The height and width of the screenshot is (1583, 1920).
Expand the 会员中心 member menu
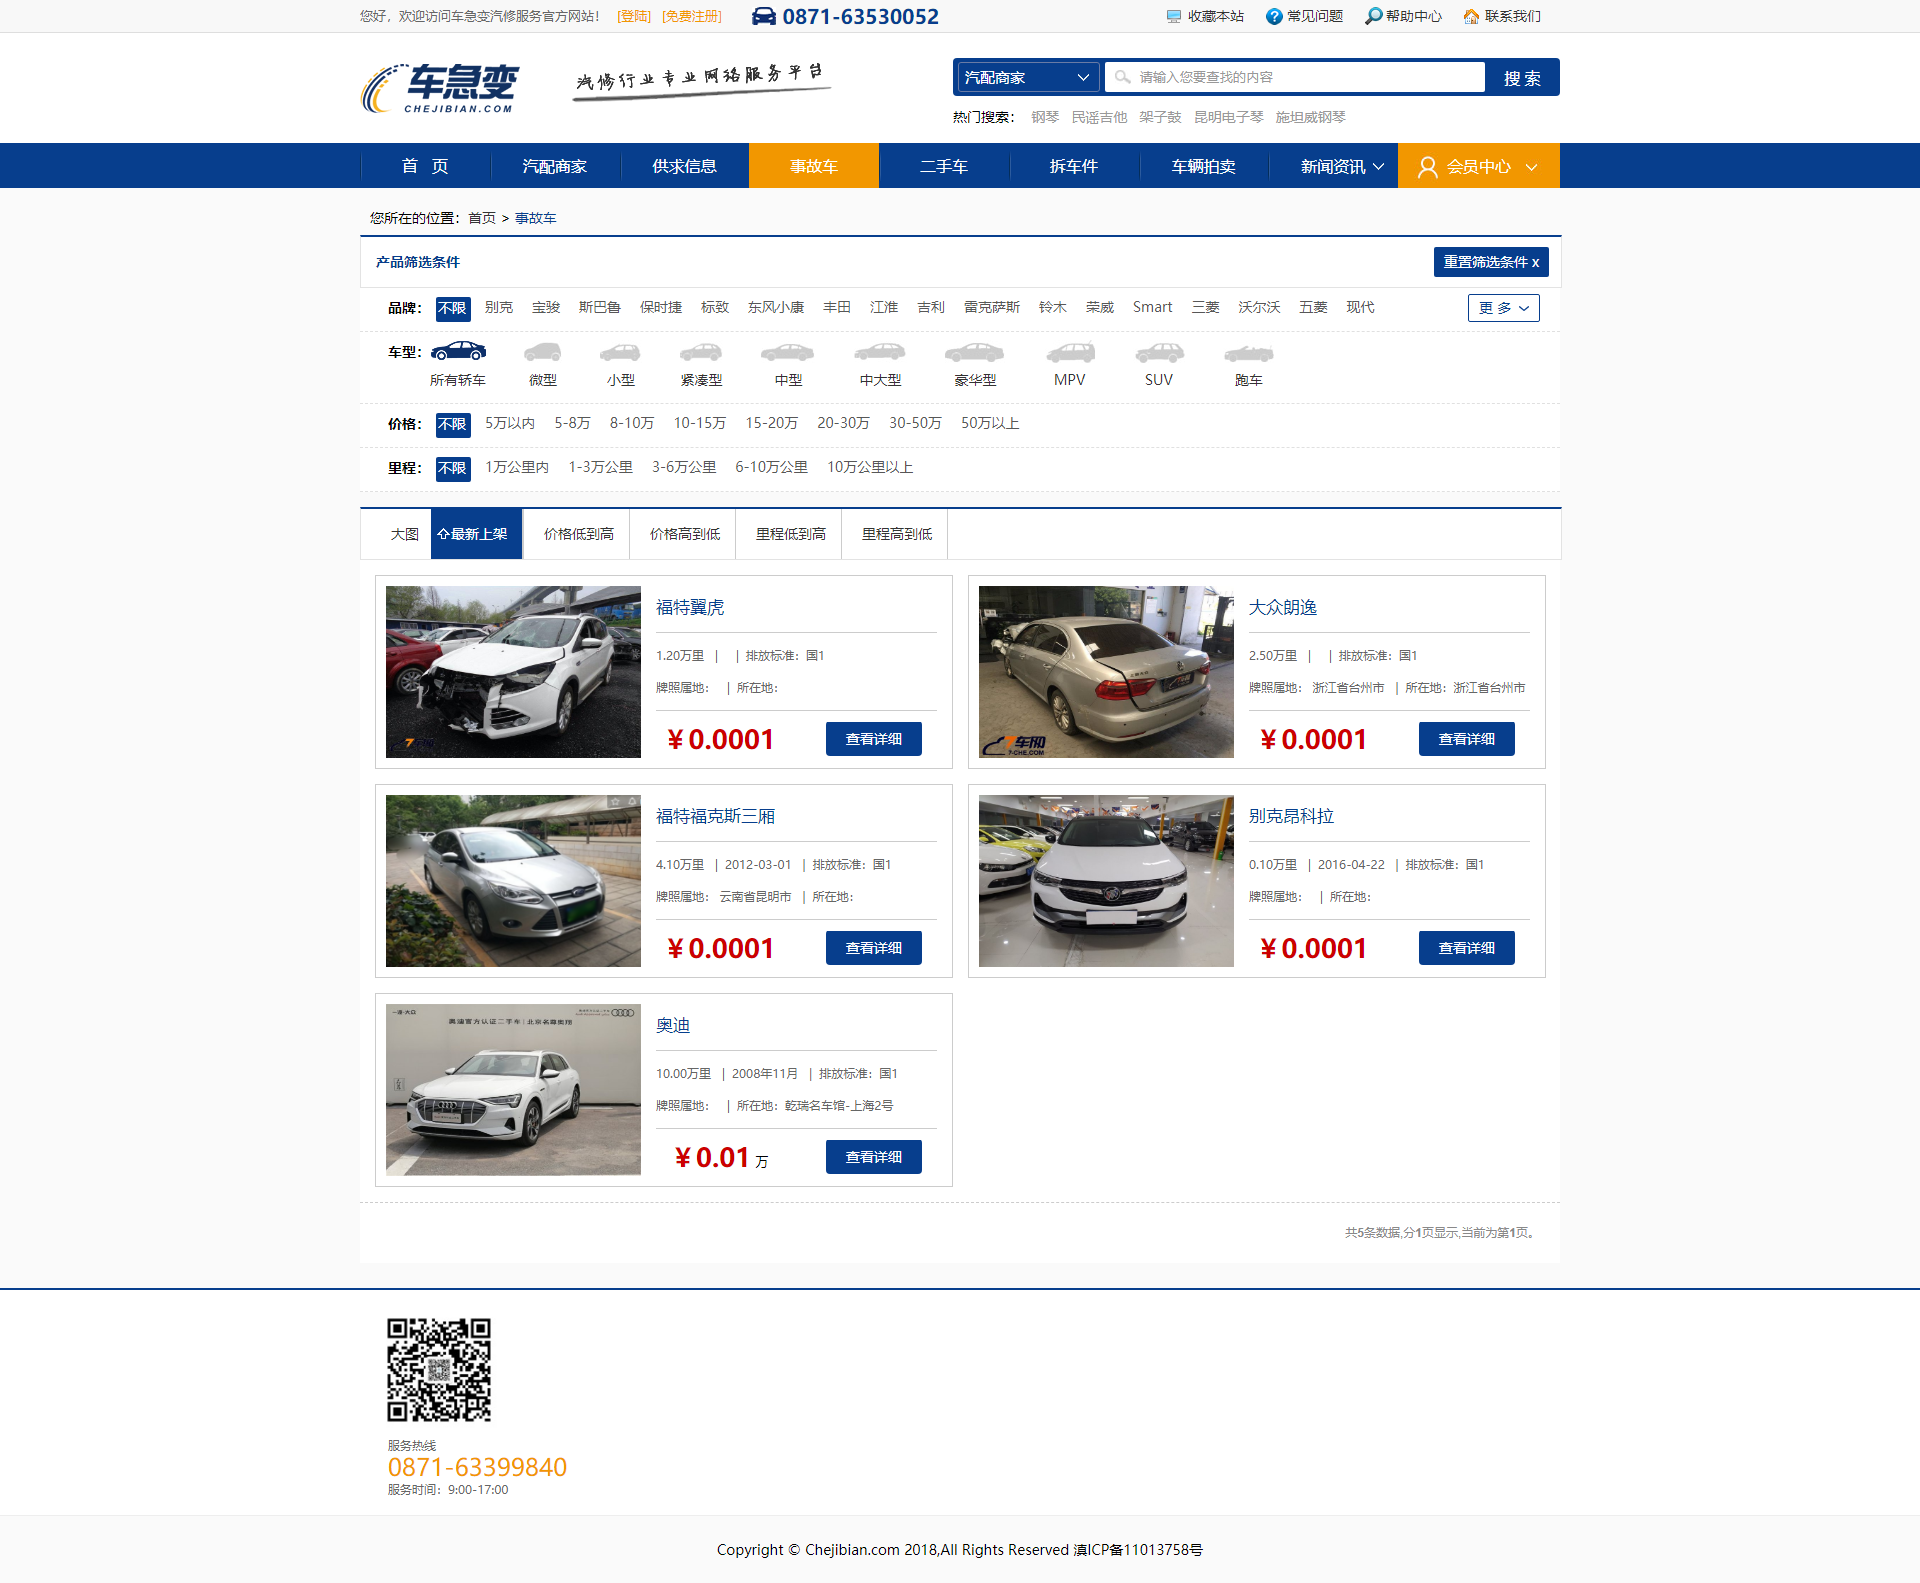(1478, 166)
